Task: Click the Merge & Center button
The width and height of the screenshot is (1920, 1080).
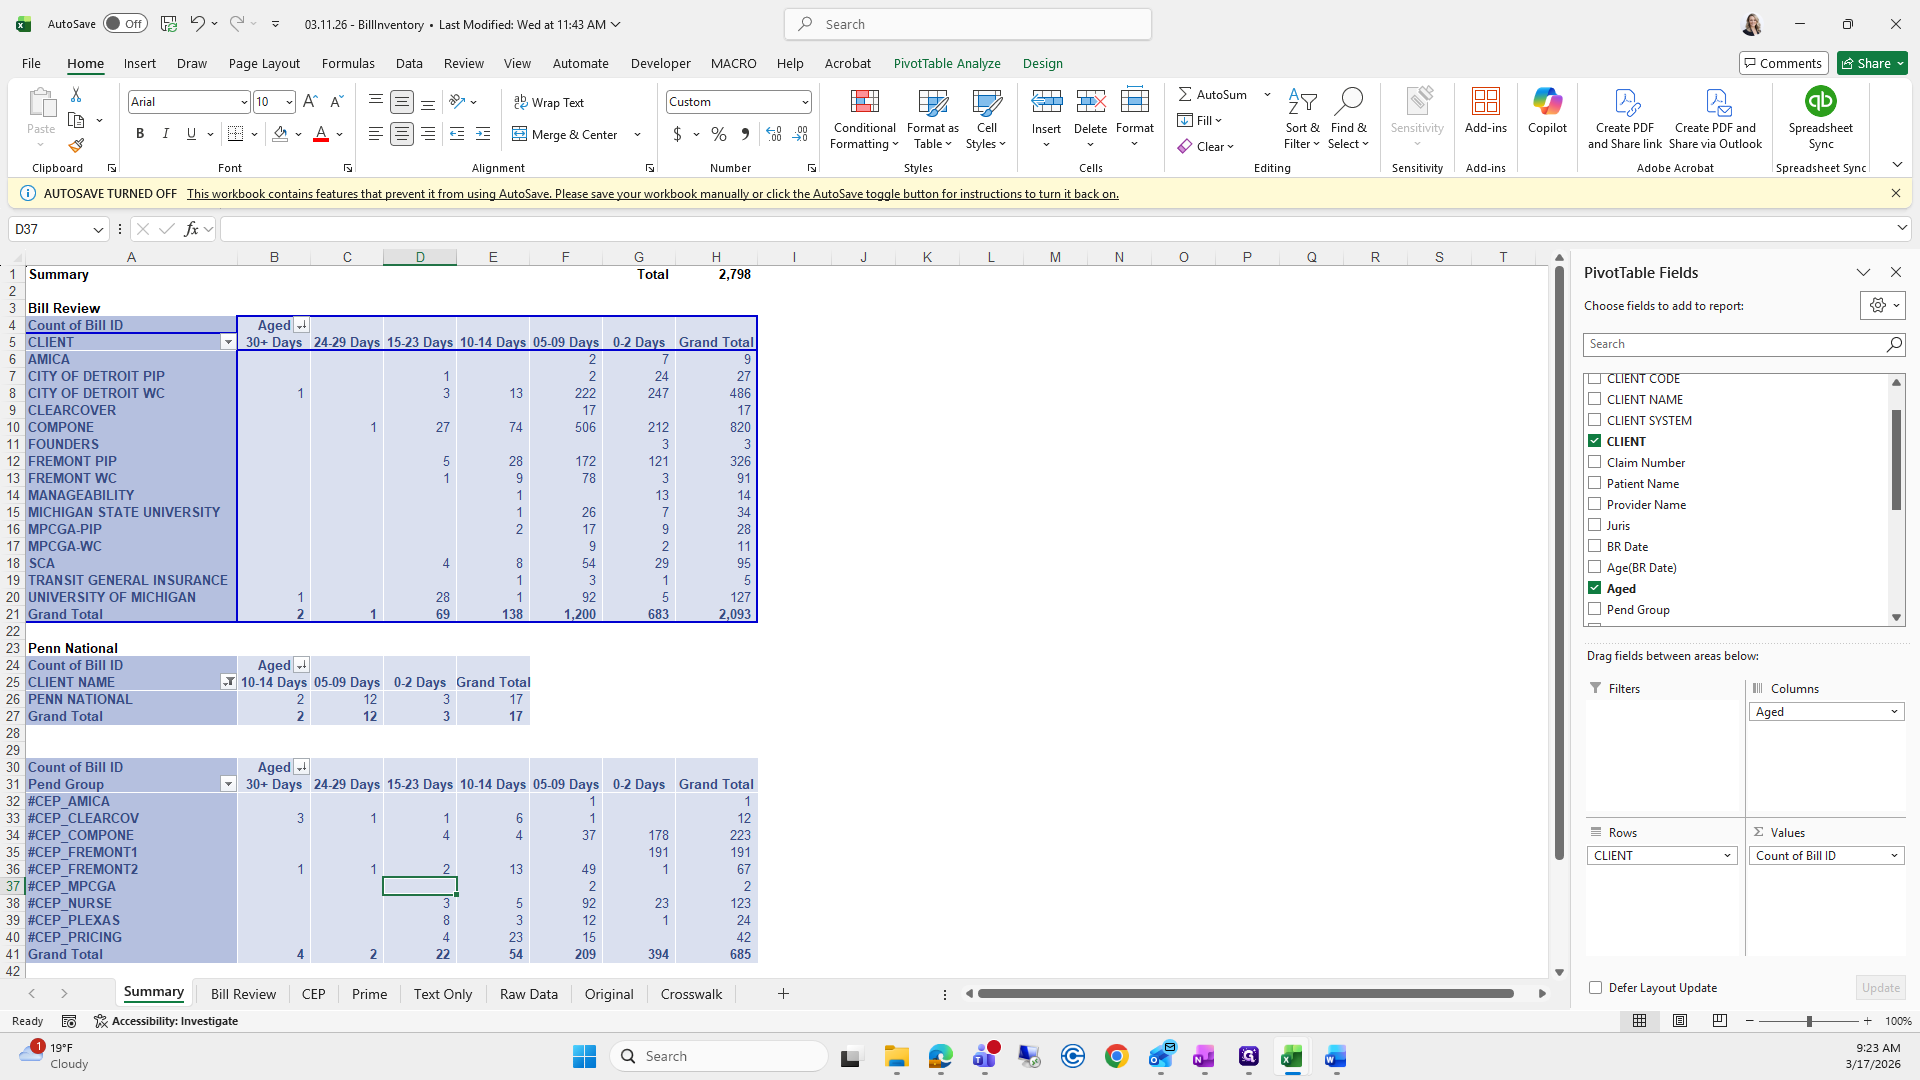Action: (x=566, y=134)
